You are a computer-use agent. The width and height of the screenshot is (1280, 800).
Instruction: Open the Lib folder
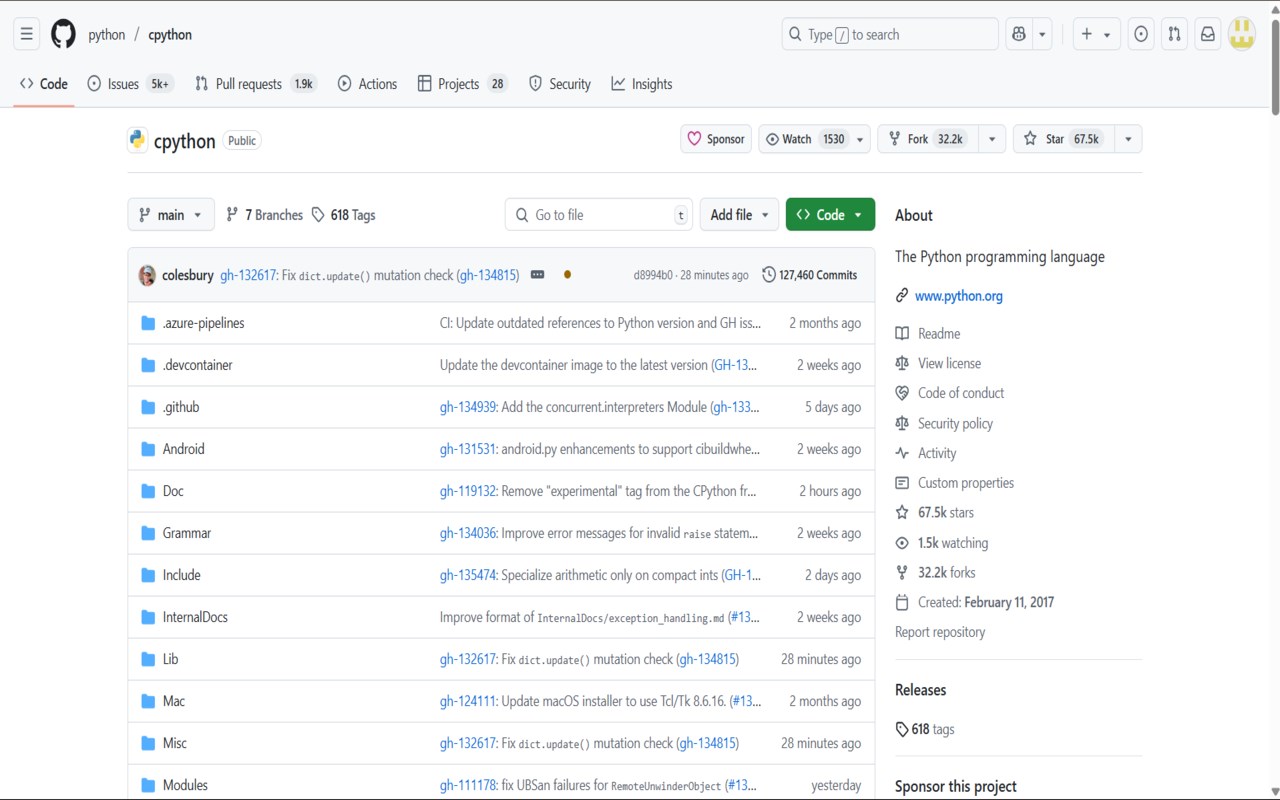click(x=170, y=659)
